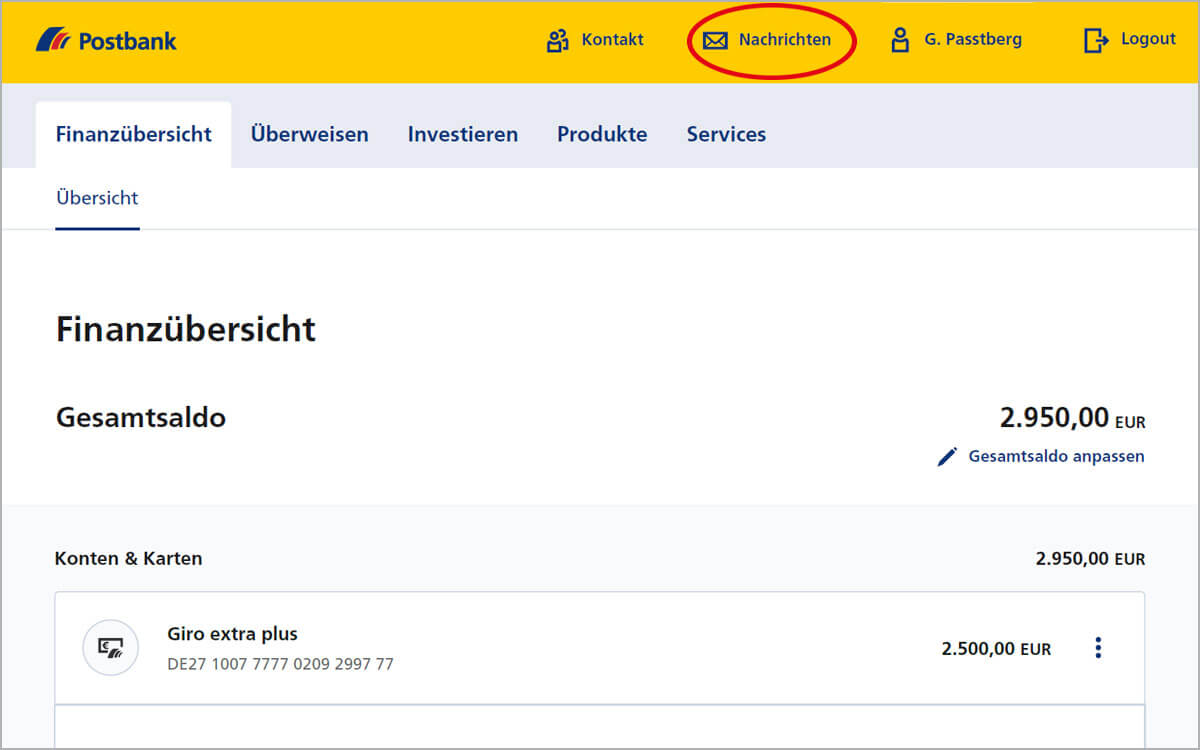Click the user profile icon
This screenshot has width=1200, height=750.
(900, 40)
